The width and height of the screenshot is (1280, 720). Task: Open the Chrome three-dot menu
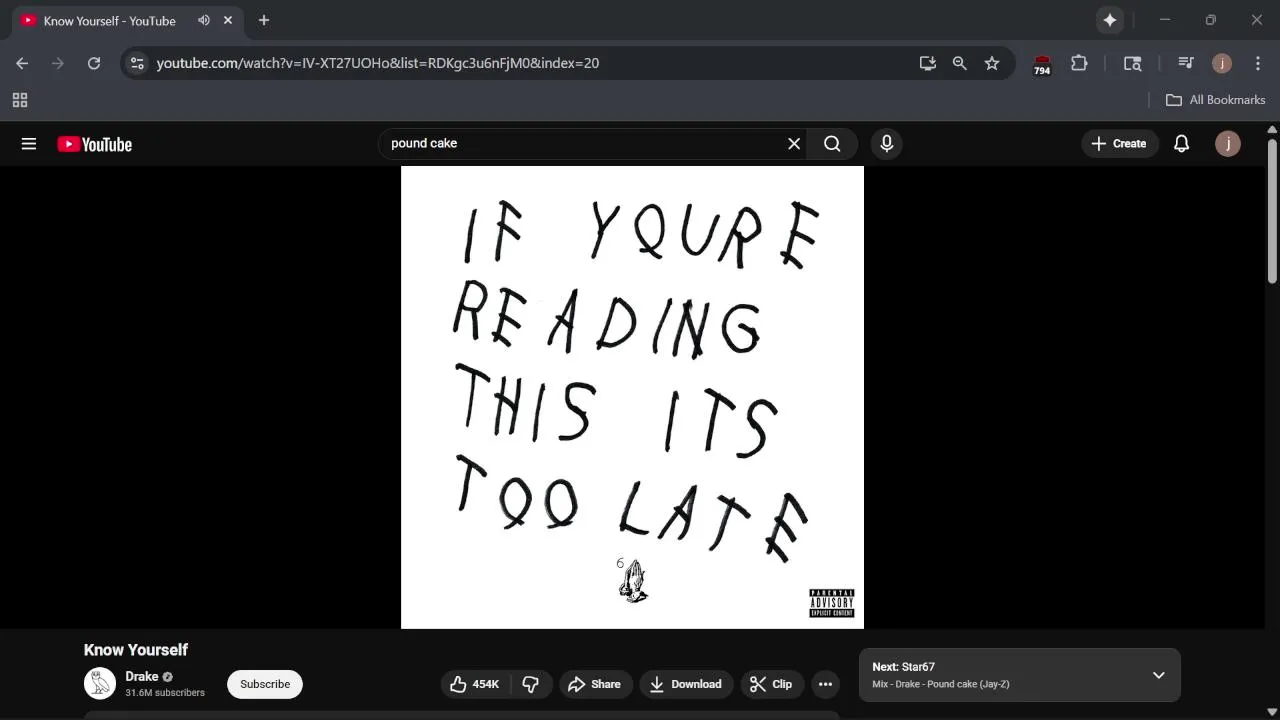click(1258, 63)
